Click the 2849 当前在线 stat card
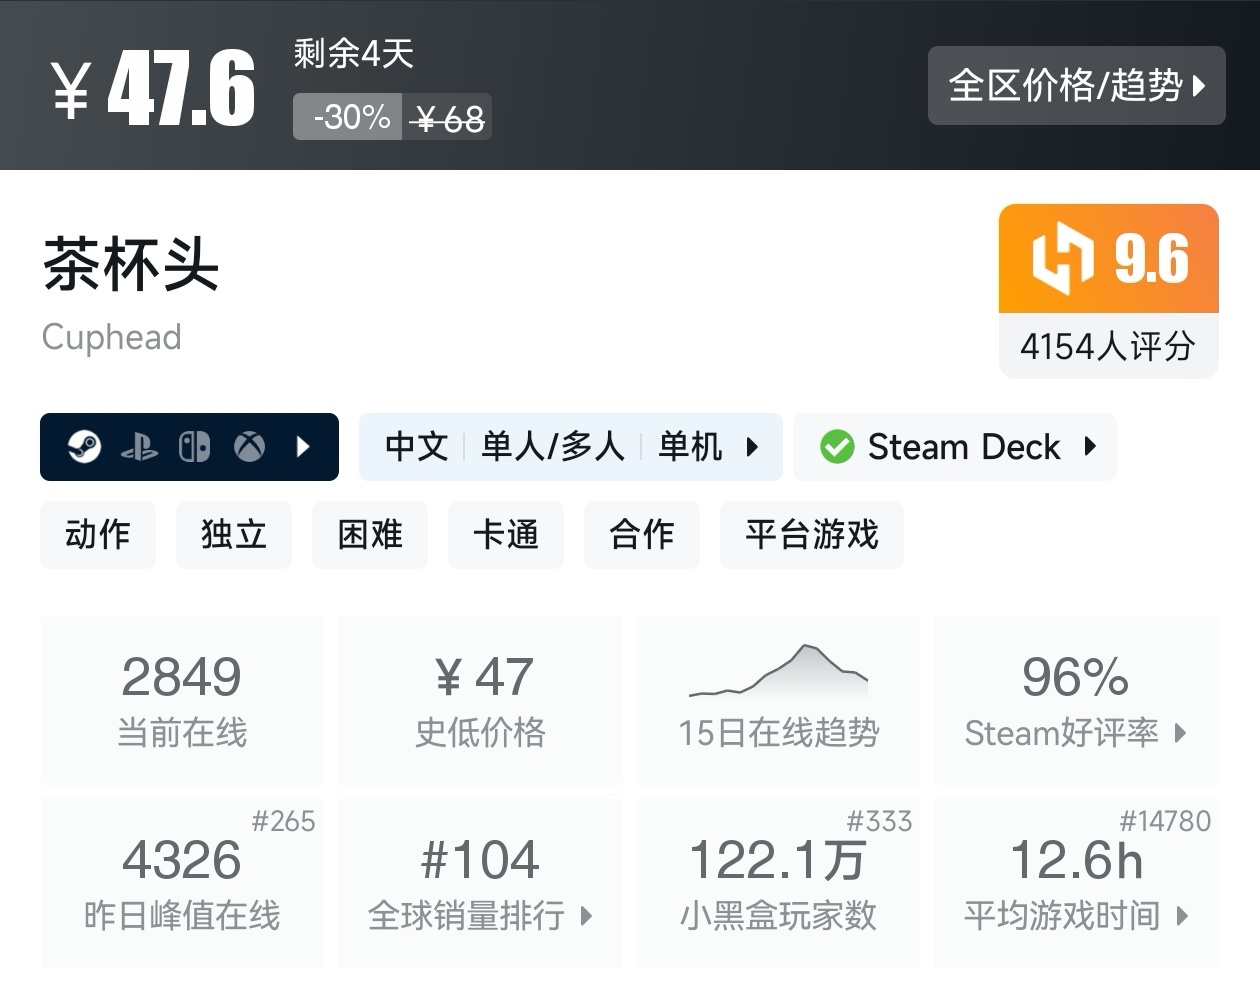 [x=182, y=700]
